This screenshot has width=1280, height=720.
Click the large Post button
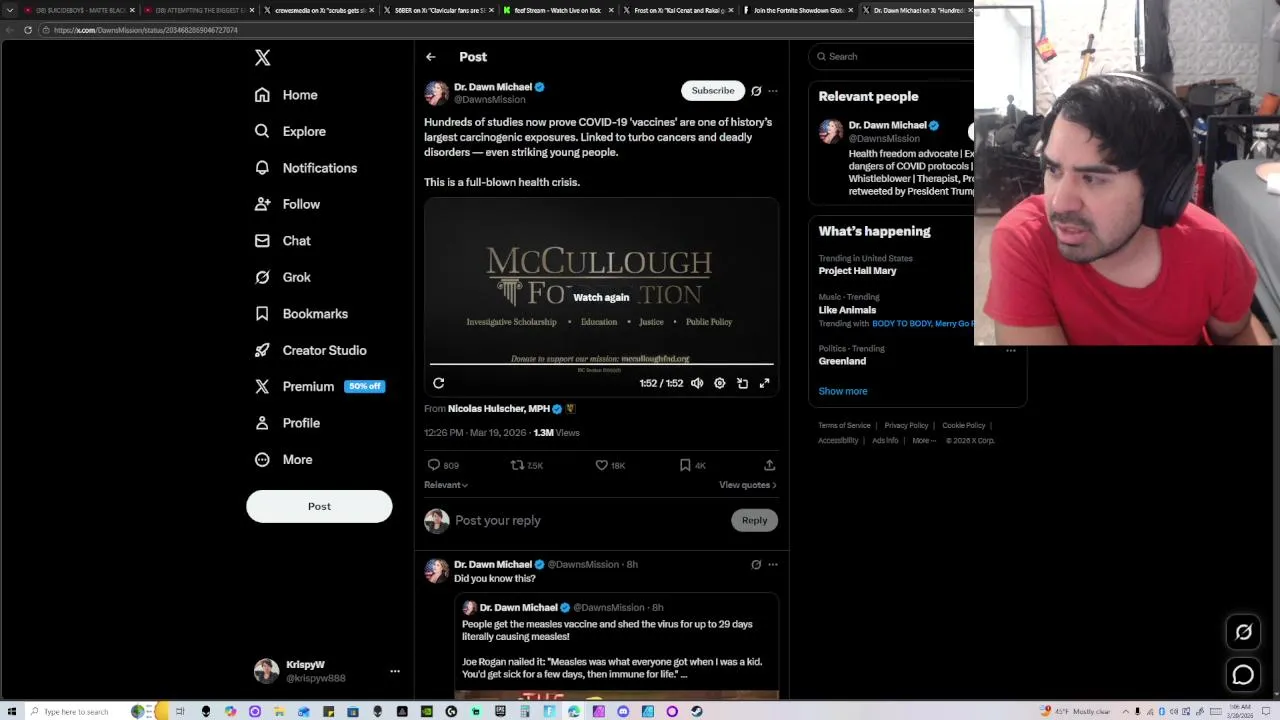pyautogui.click(x=319, y=506)
